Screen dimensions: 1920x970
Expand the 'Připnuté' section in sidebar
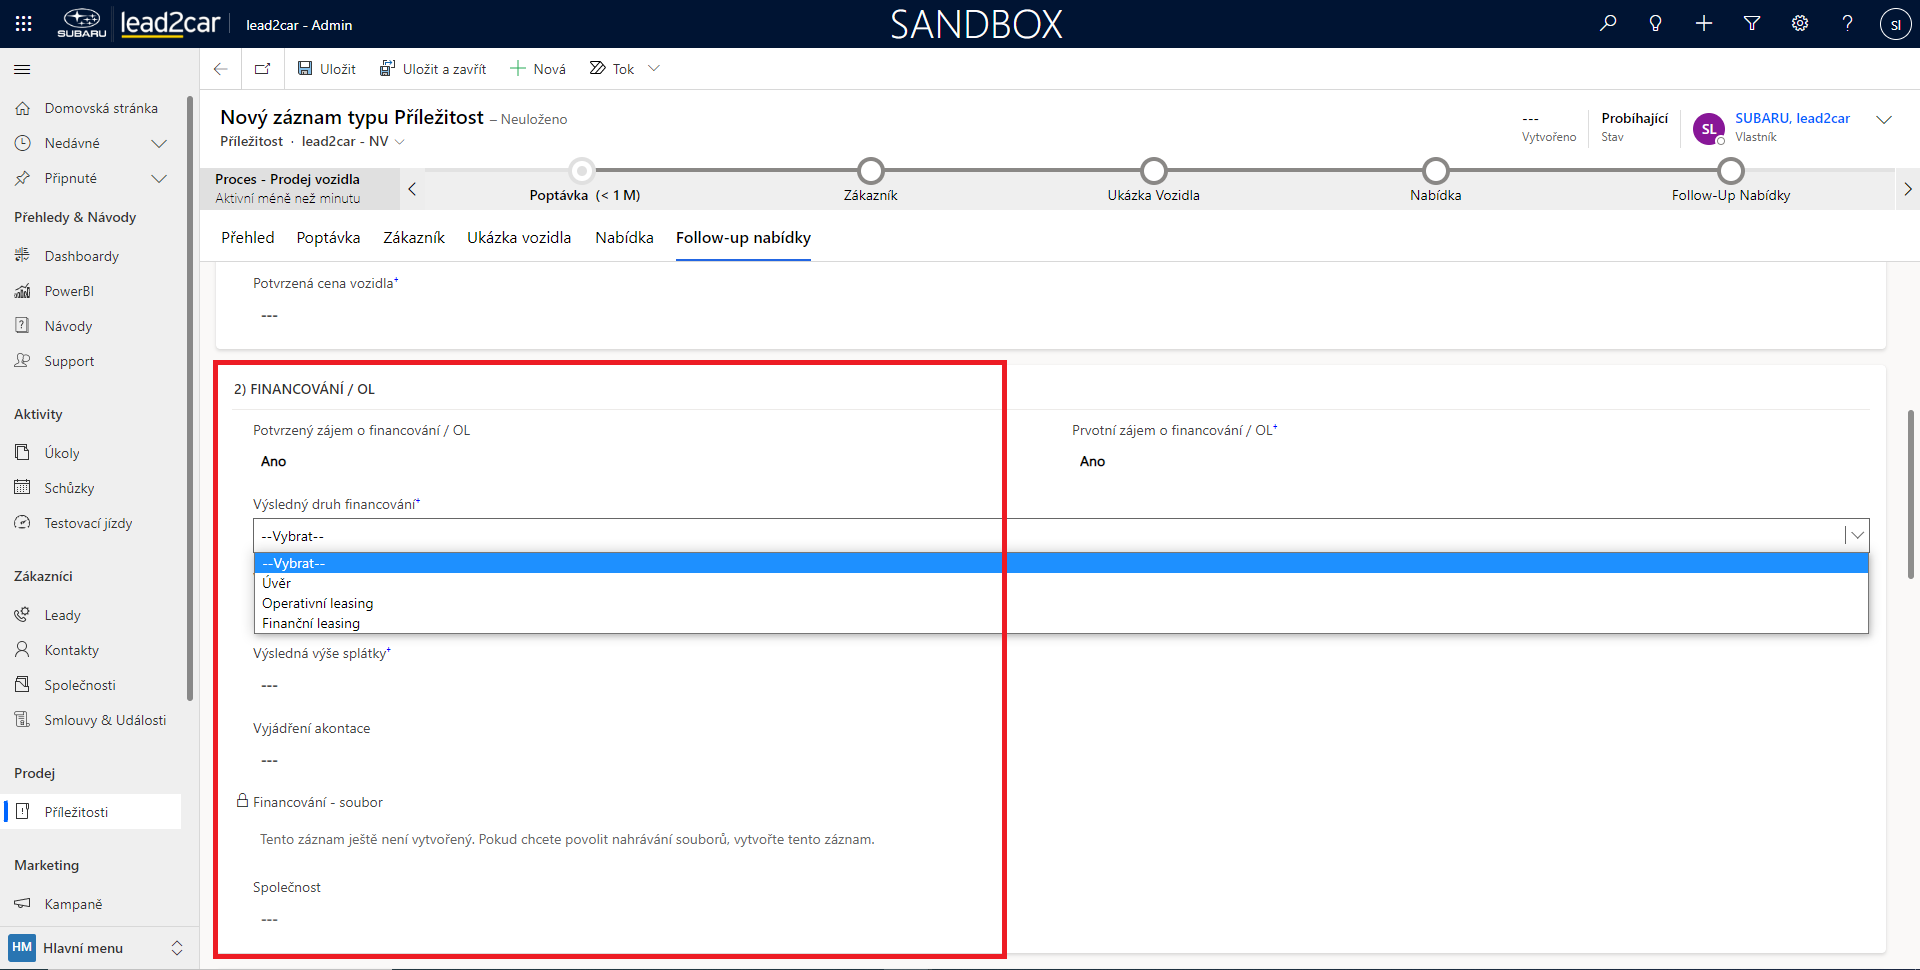coord(158,178)
